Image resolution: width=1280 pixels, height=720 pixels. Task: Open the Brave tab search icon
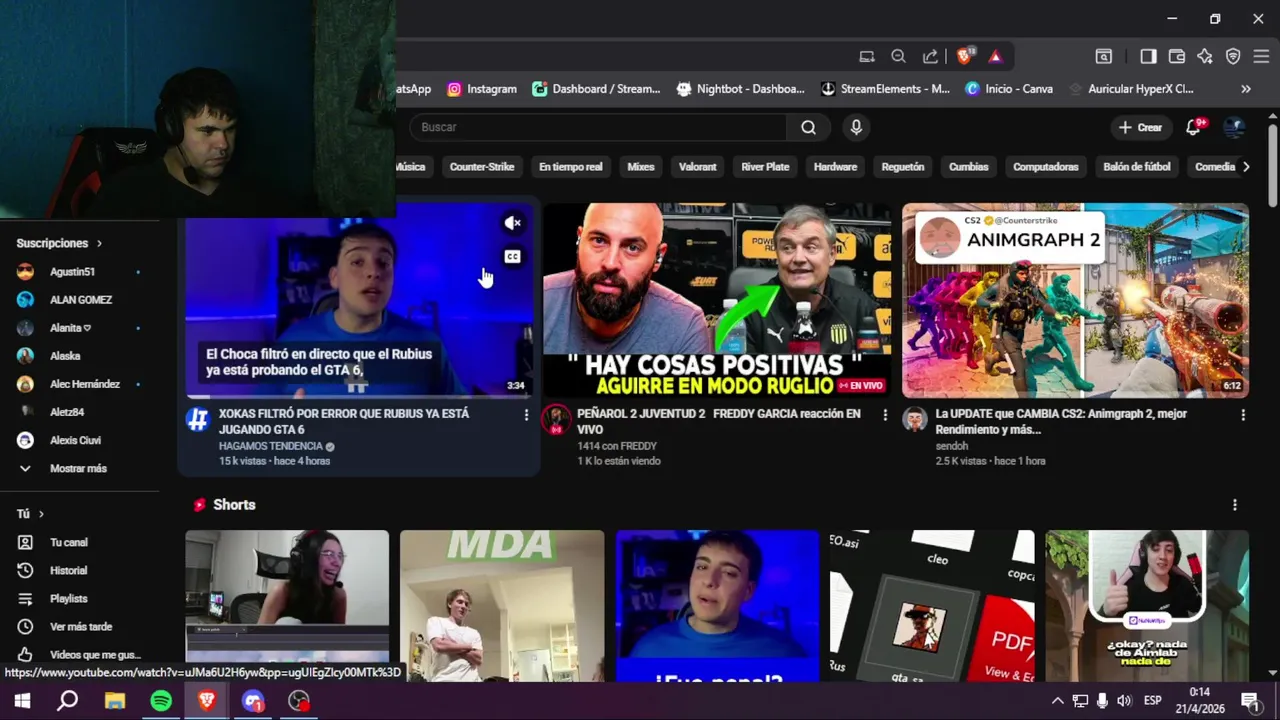pyautogui.click(x=1103, y=57)
